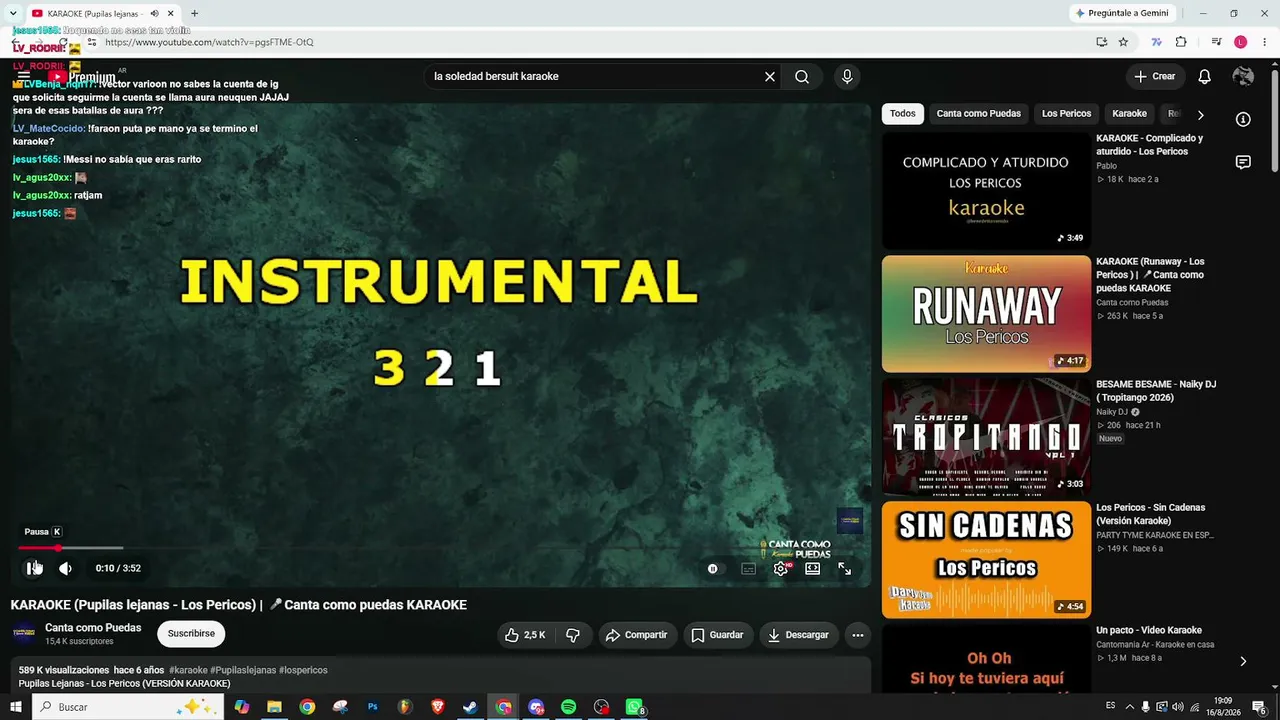This screenshot has width=1280, height=720.
Task: Open the translate extension icon
Action: 1157,42
